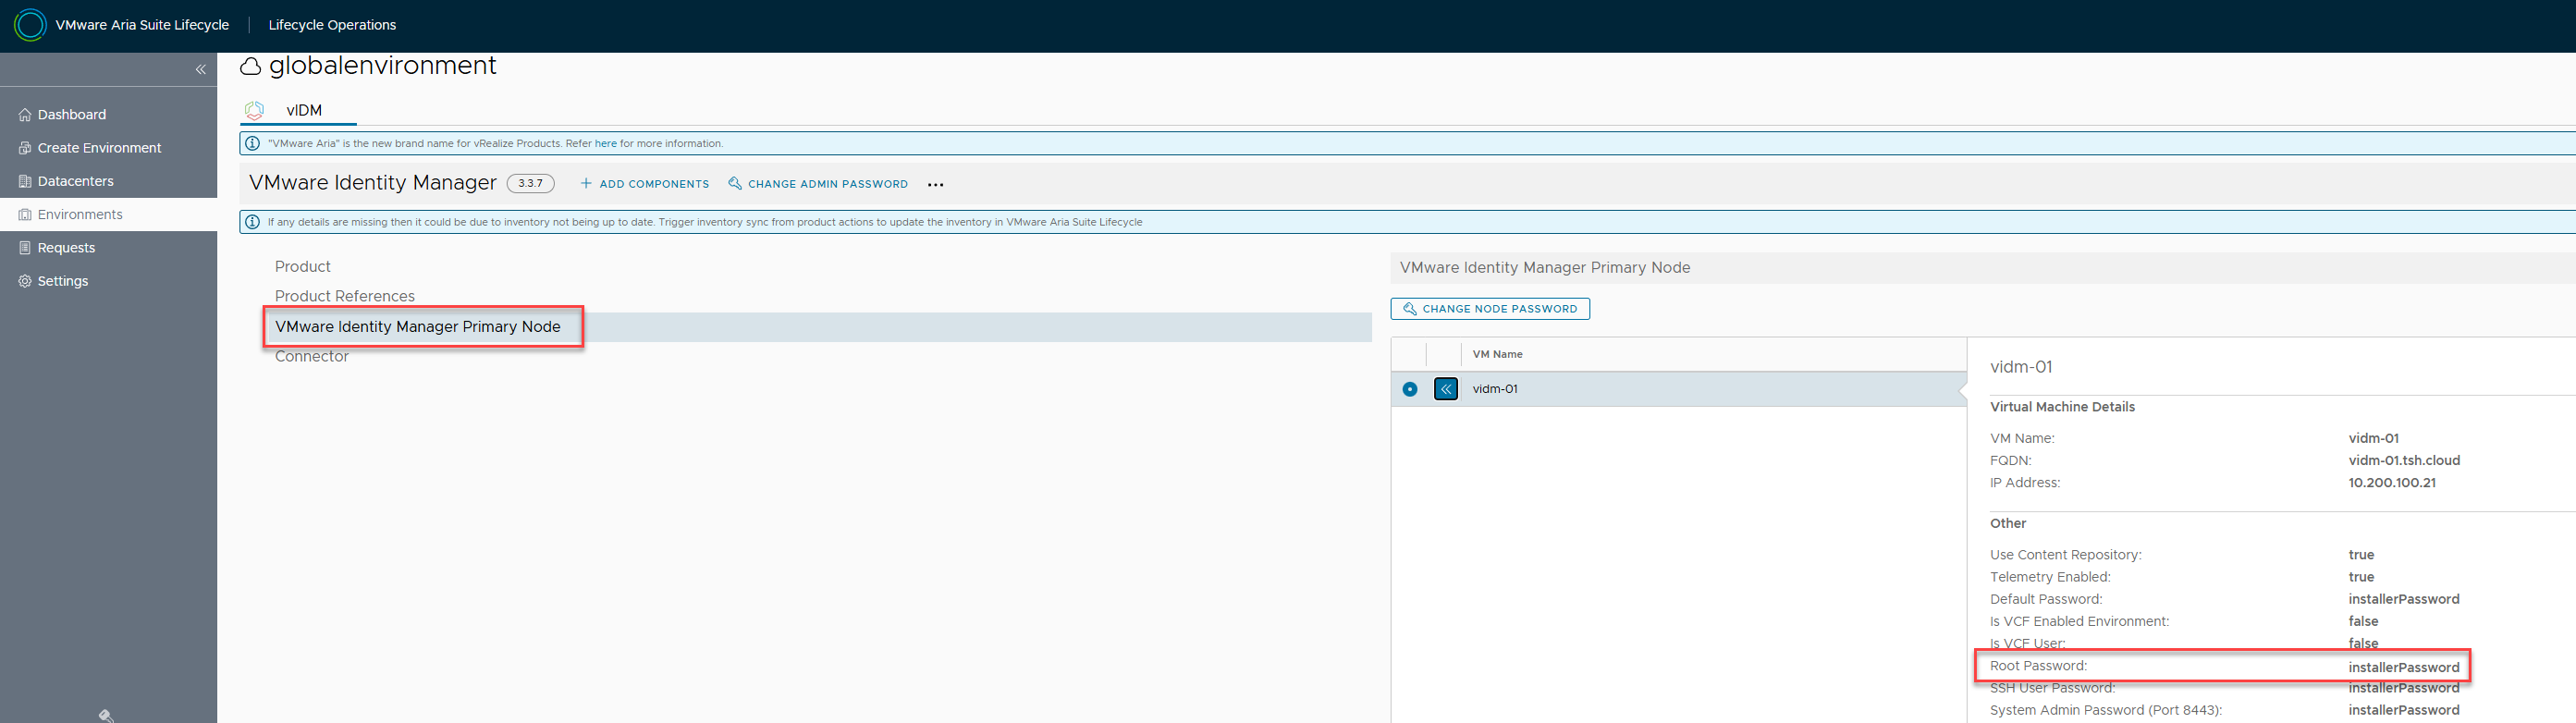The image size is (2576, 723).
Task: Collapse vidm-01 details with double-chevron icon
Action: click(1445, 389)
